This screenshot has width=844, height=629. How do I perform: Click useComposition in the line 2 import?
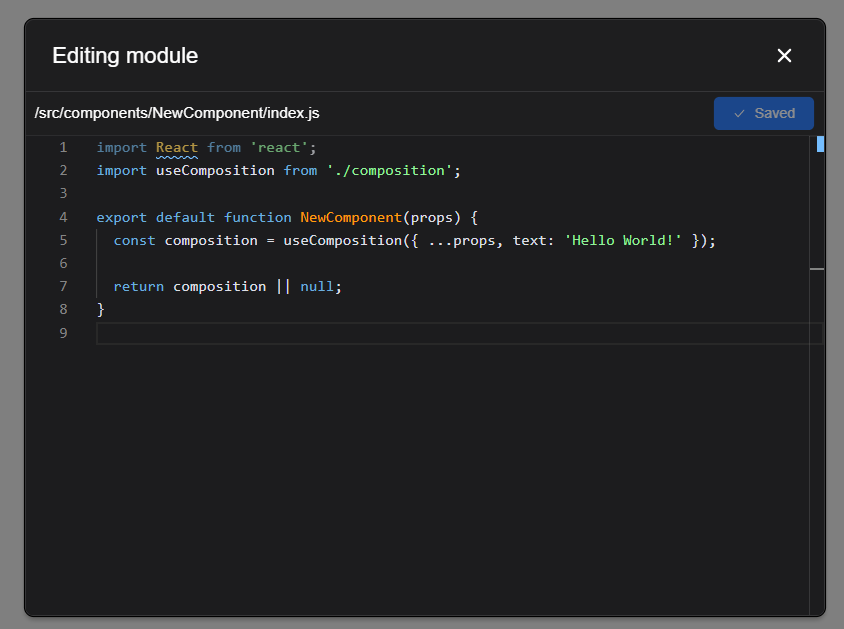pyautogui.click(x=215, y=171)
